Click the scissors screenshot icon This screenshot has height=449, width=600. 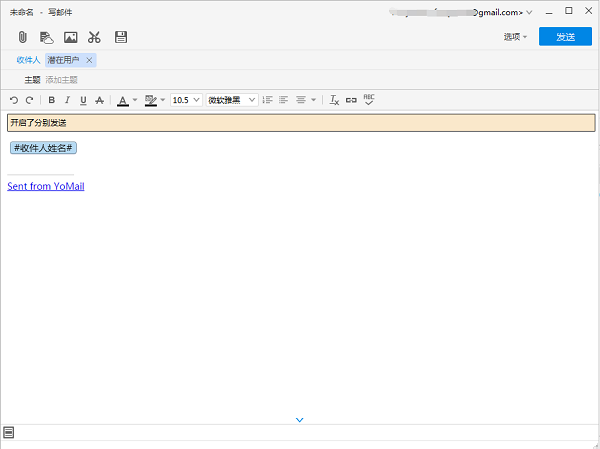point(95,37)
